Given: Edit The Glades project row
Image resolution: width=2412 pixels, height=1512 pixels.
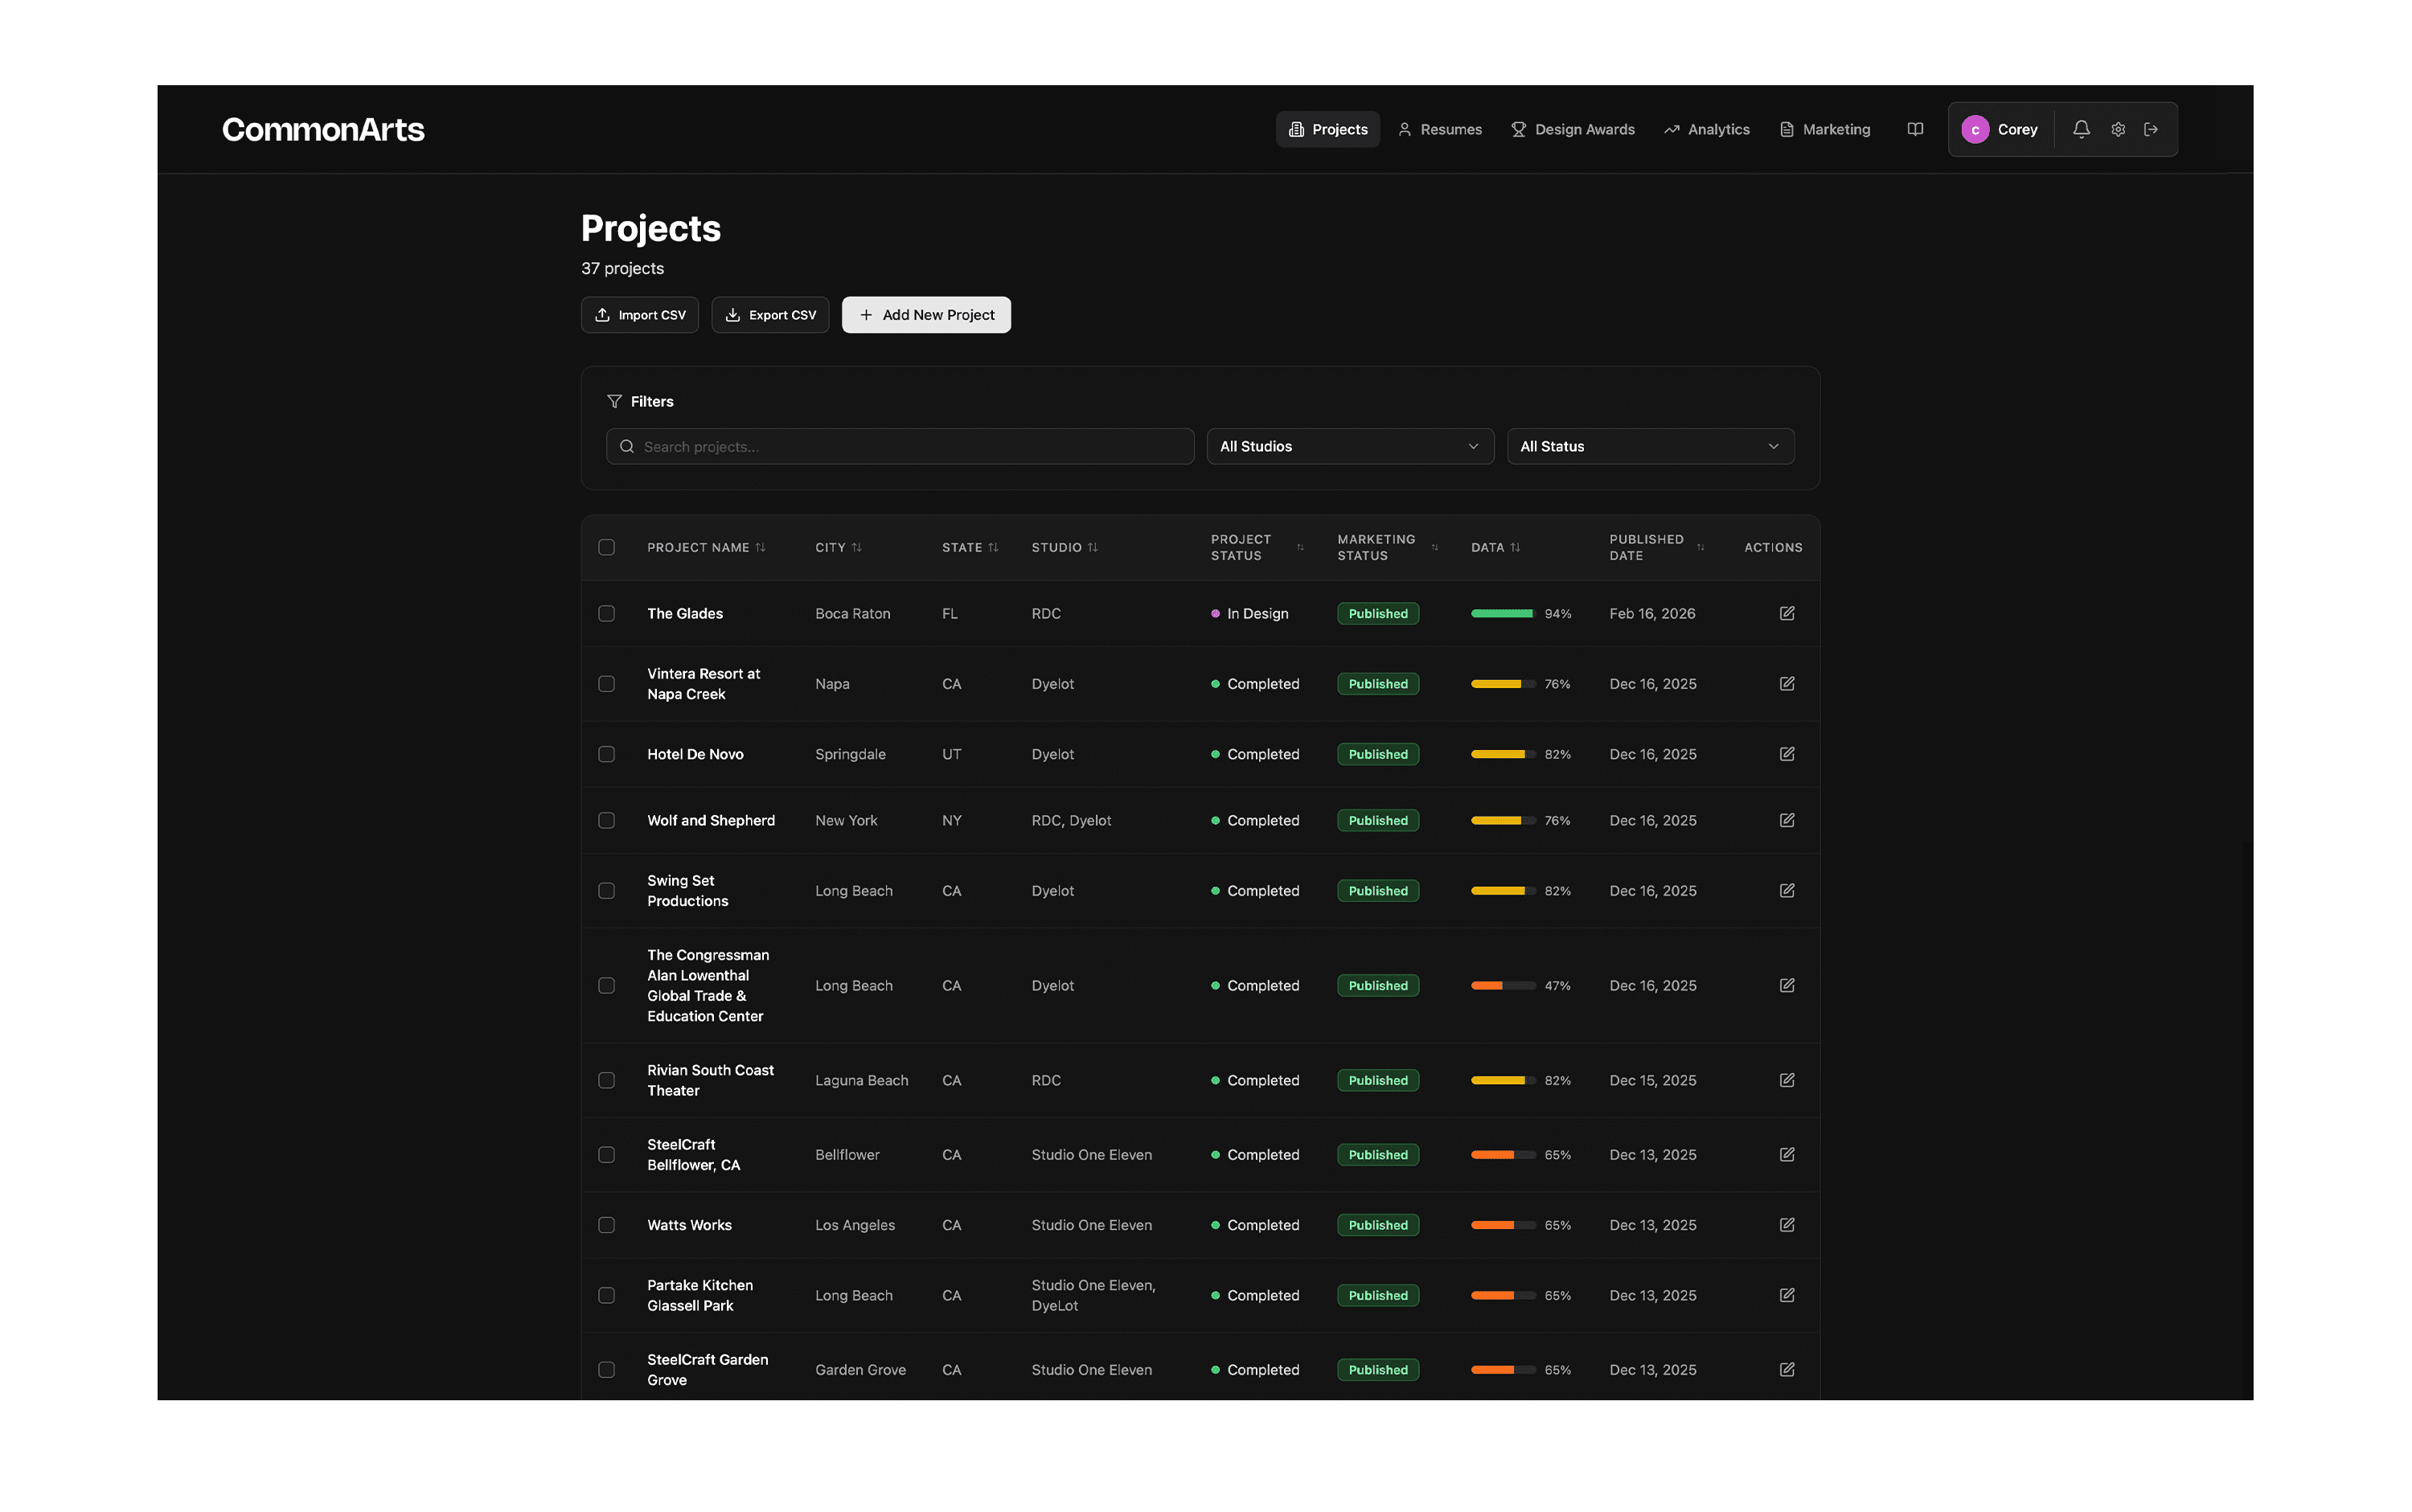Looking at the screenshot, I should (1786, 613).
